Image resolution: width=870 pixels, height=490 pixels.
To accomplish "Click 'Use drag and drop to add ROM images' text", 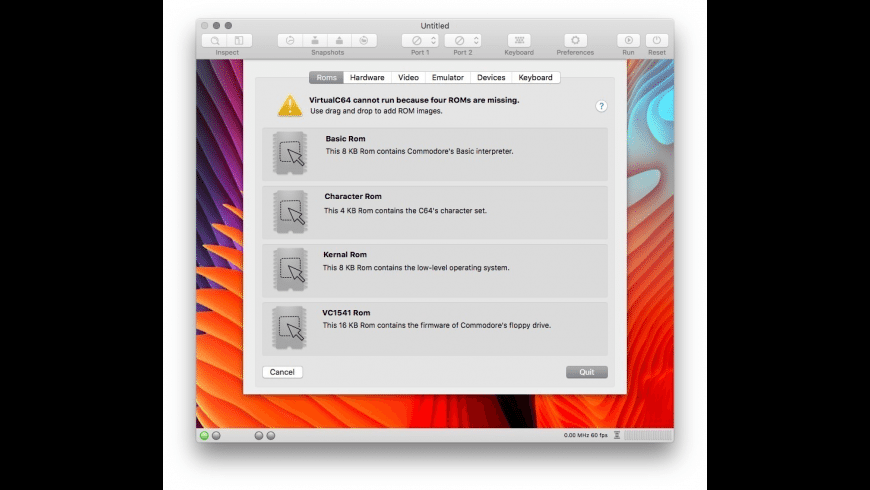I will click(376, 111).
